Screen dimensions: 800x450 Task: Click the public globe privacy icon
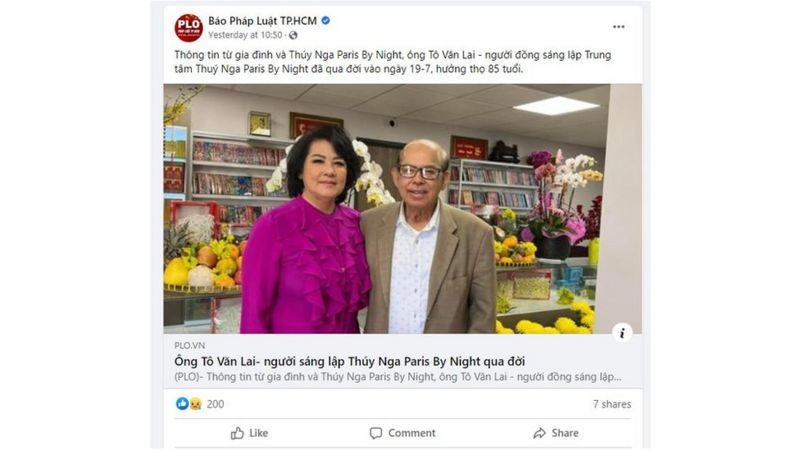(293, 35)
